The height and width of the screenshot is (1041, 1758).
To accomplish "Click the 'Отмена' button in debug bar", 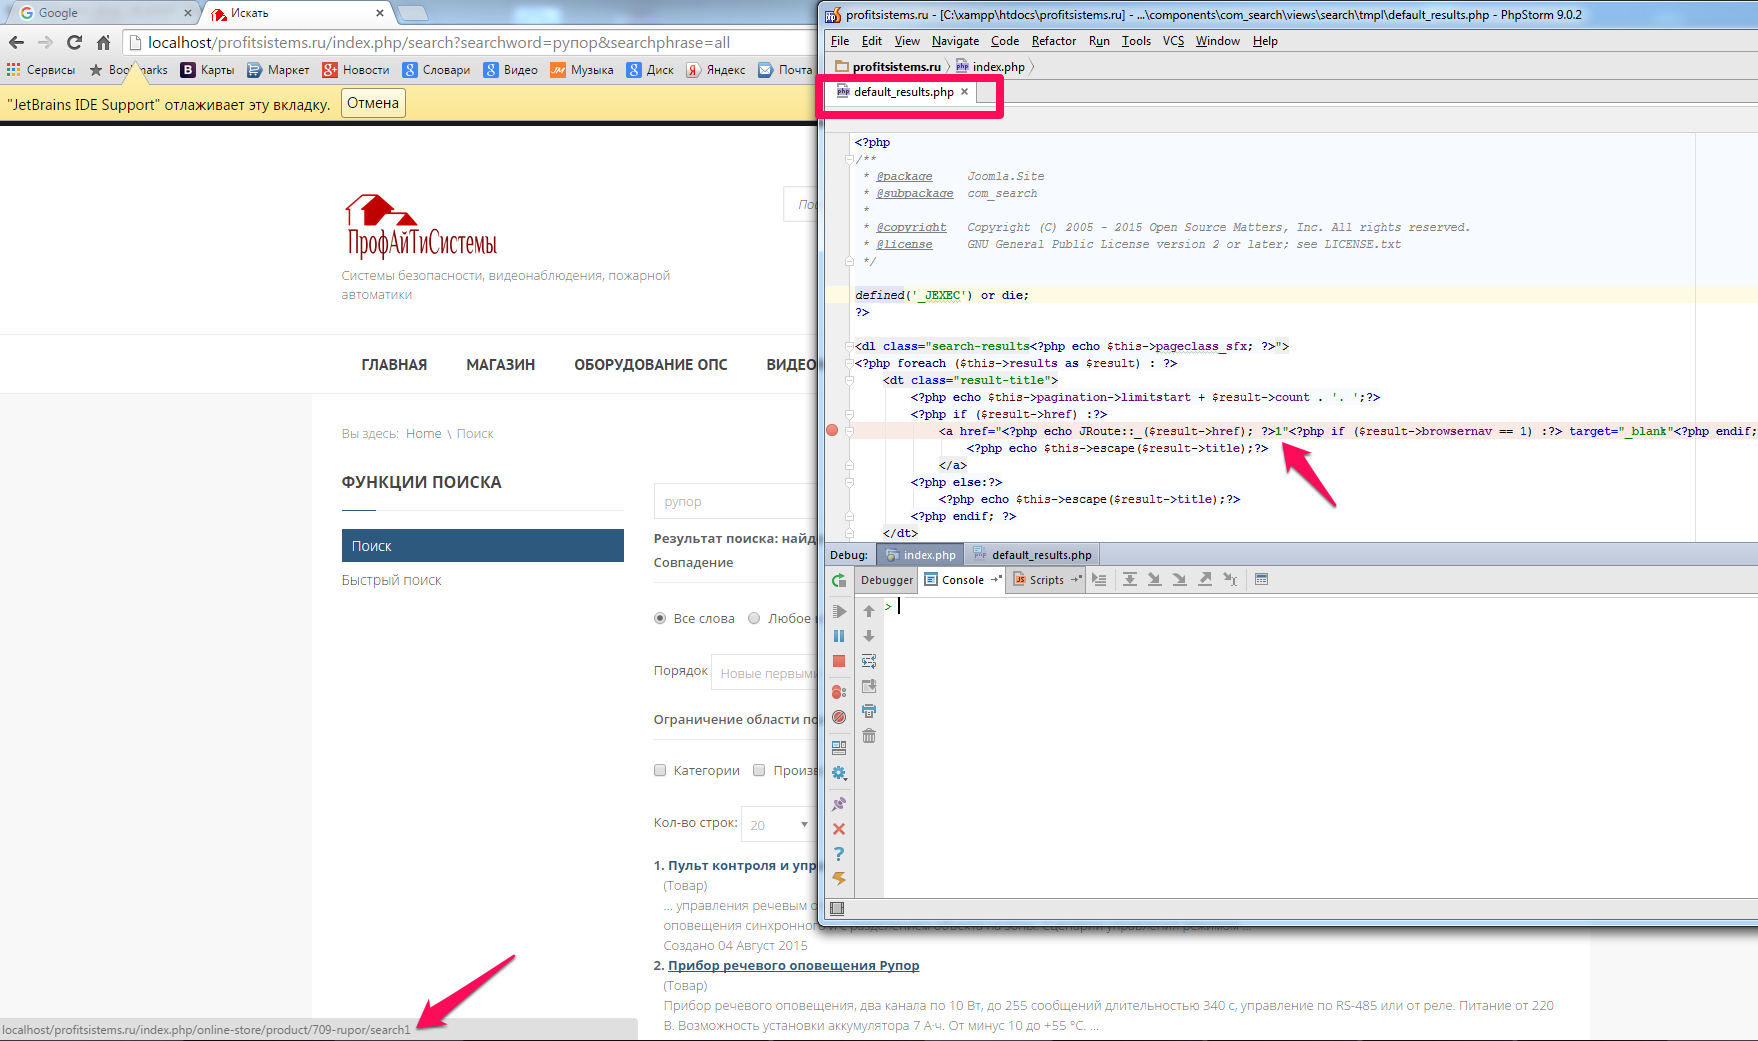I will point(373,103).
